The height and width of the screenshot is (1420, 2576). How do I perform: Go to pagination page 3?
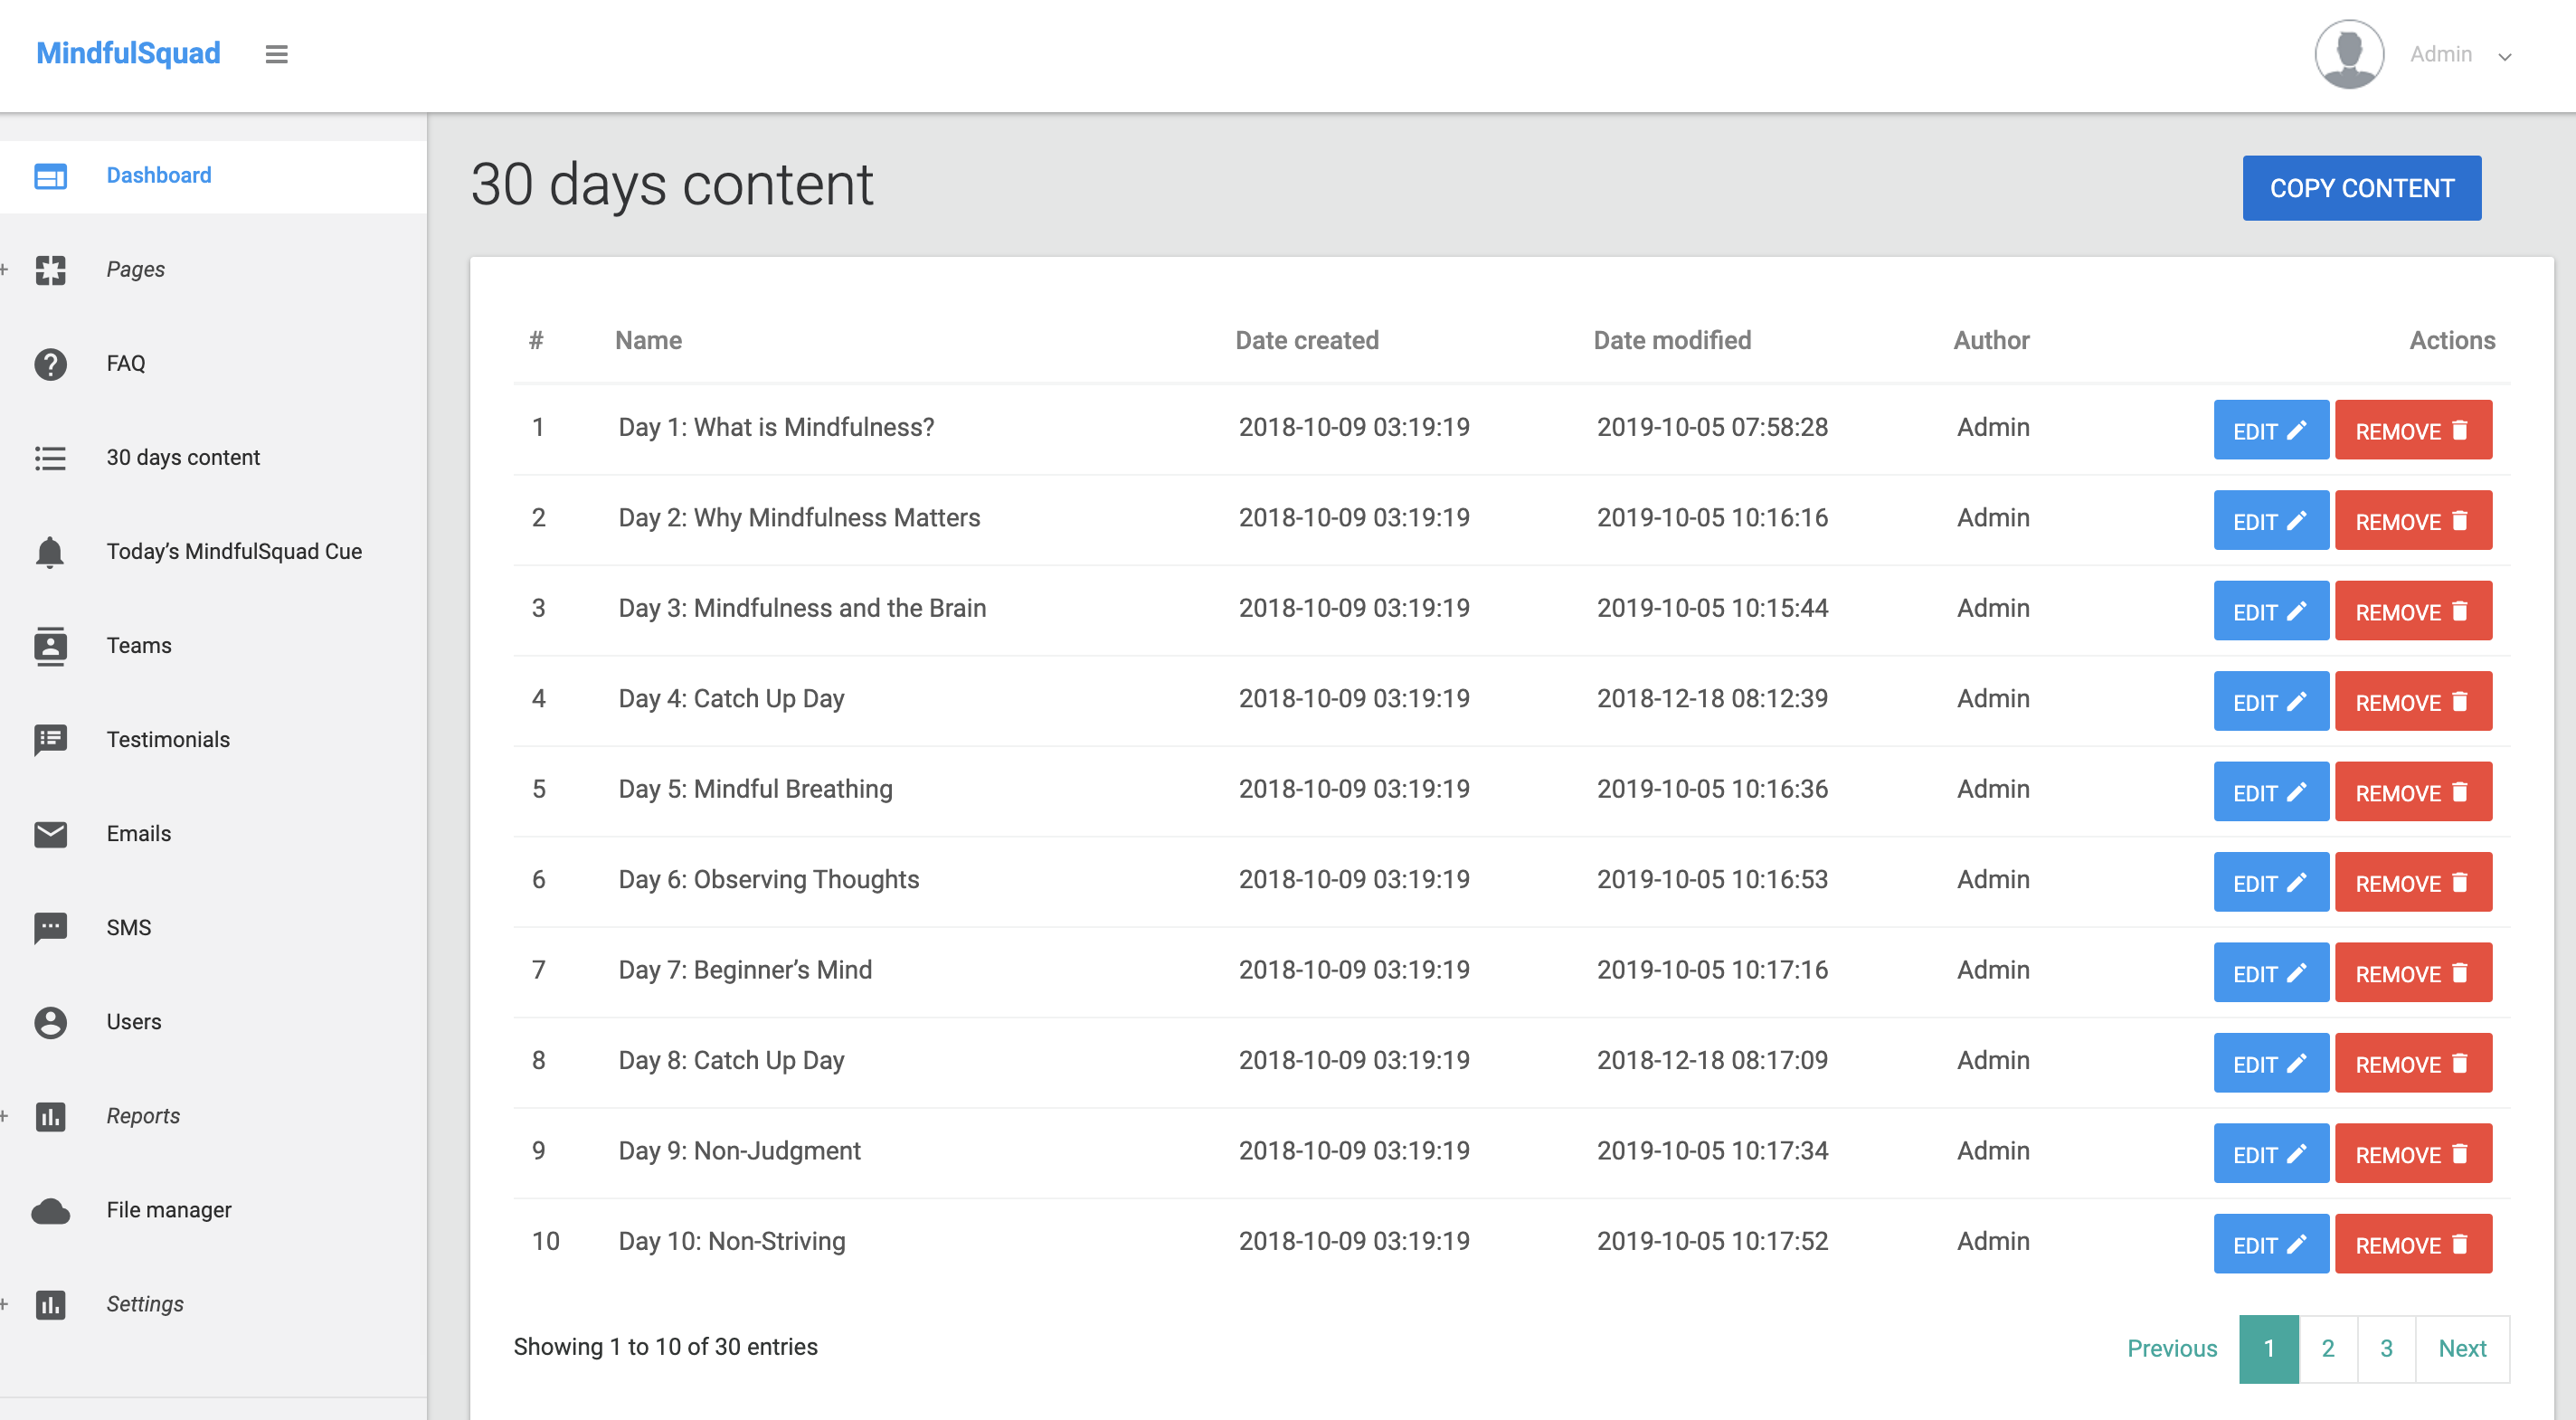[2386, 1348]
